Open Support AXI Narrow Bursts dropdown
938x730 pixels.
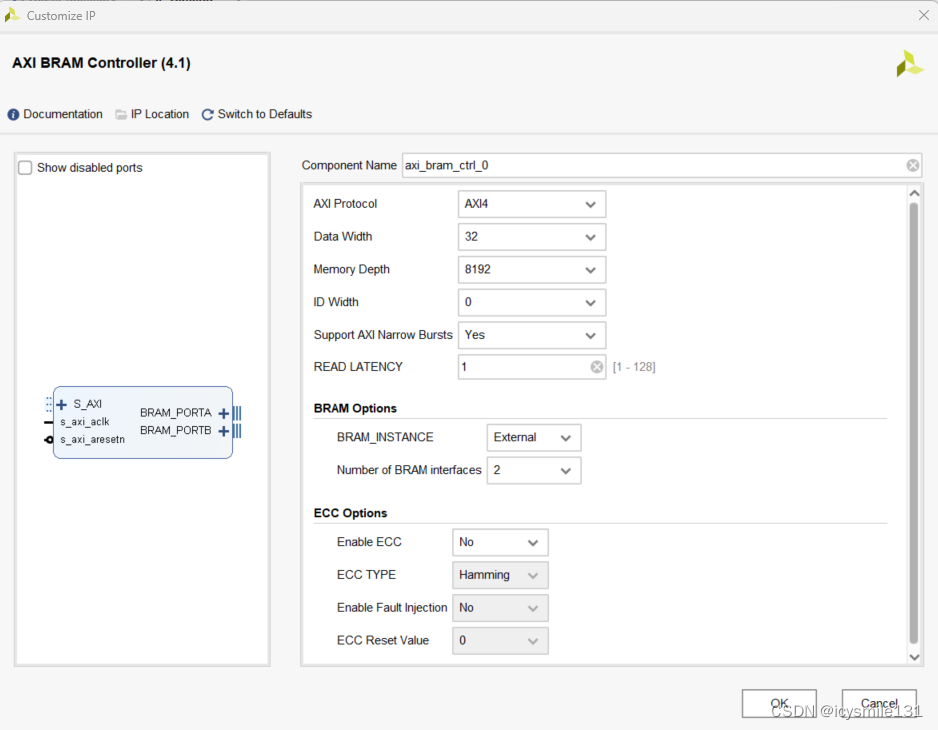(532, 335)
